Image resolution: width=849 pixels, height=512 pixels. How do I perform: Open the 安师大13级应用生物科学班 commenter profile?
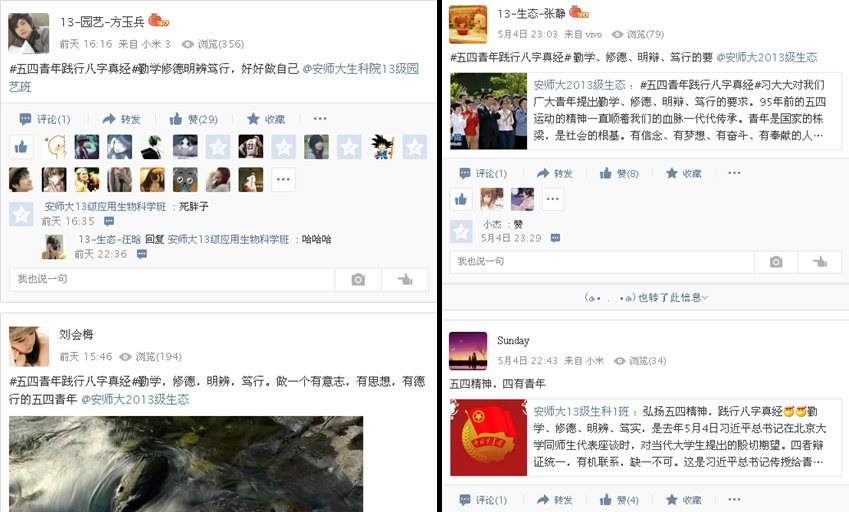tap(105, 207)
